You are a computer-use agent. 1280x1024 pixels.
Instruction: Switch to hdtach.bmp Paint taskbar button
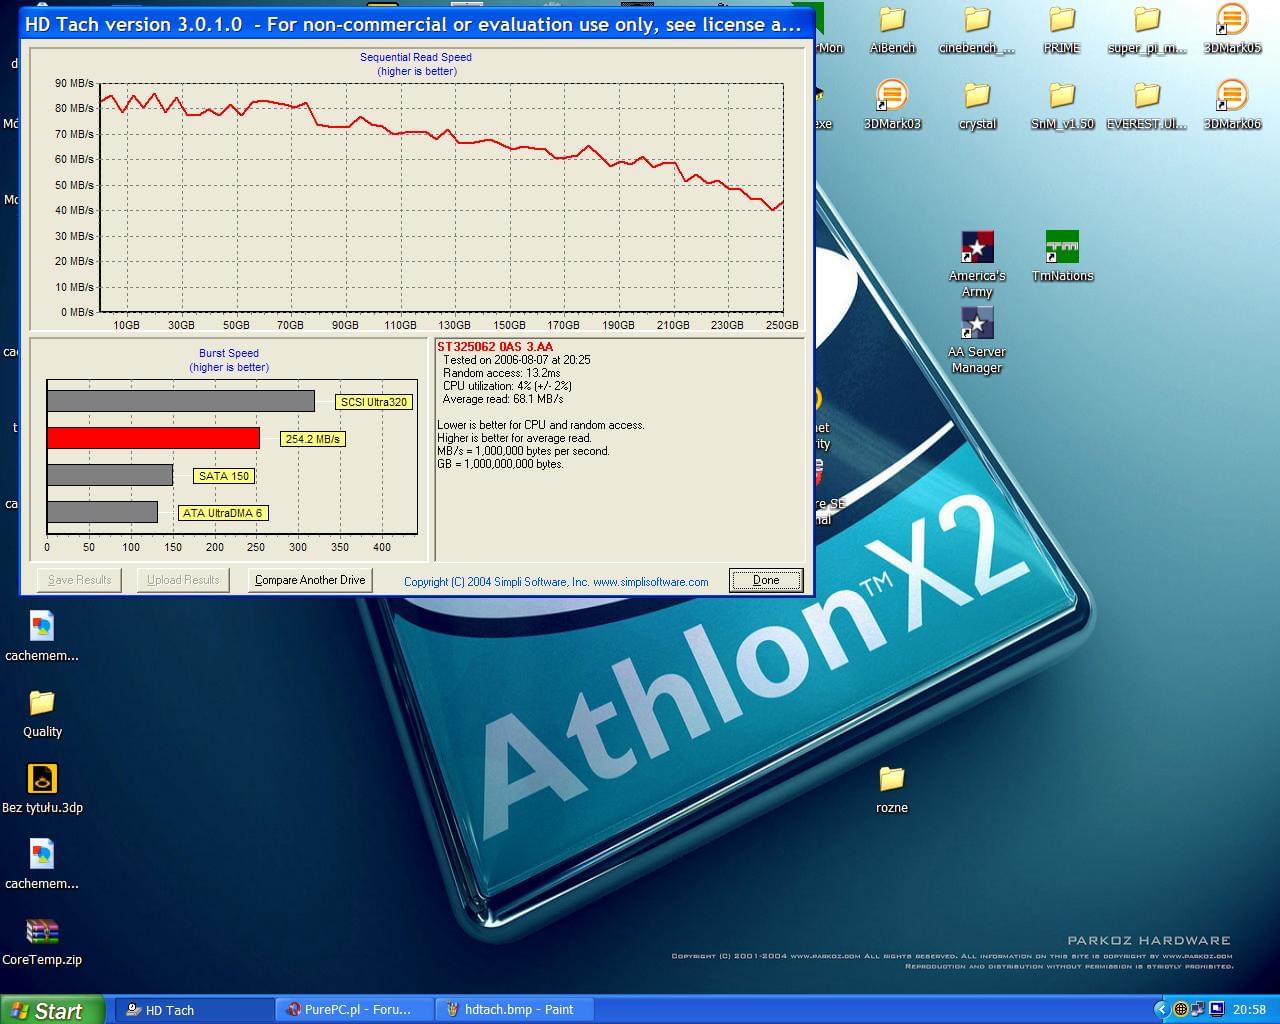[x=516, y=1010]
